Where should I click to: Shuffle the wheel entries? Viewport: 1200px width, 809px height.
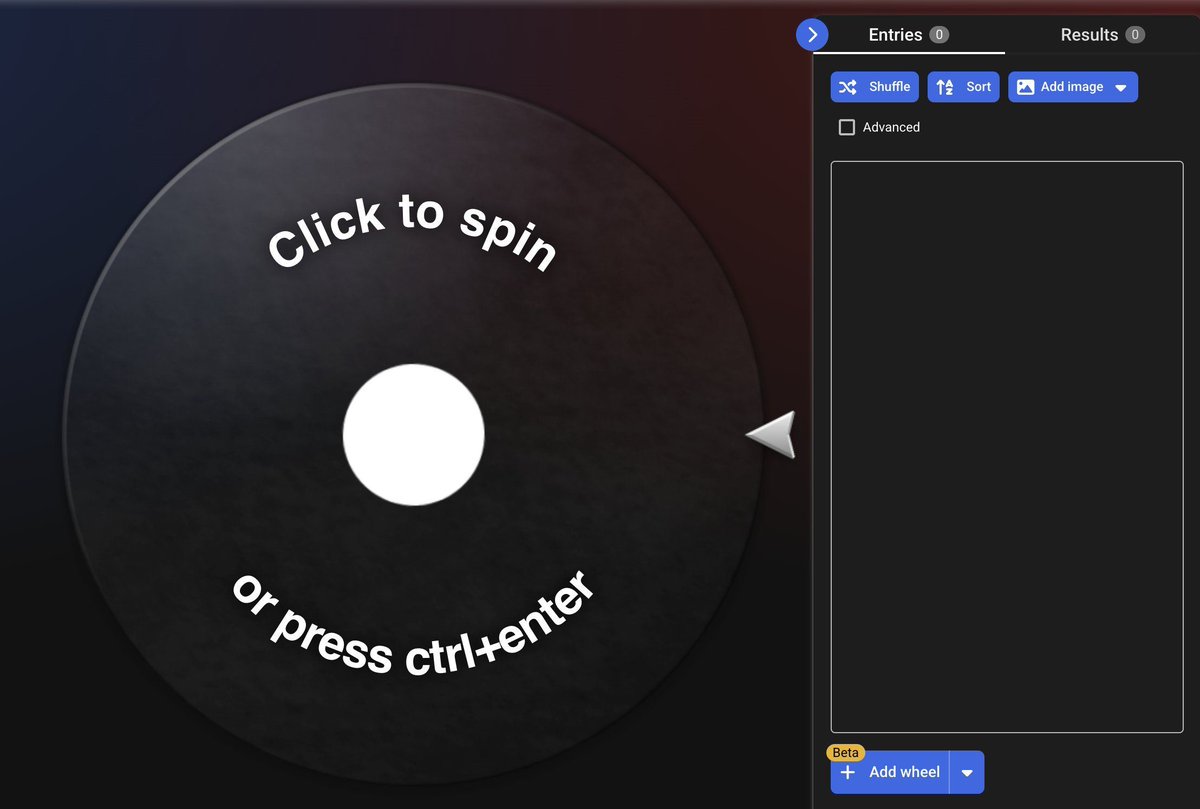point(875,87)
